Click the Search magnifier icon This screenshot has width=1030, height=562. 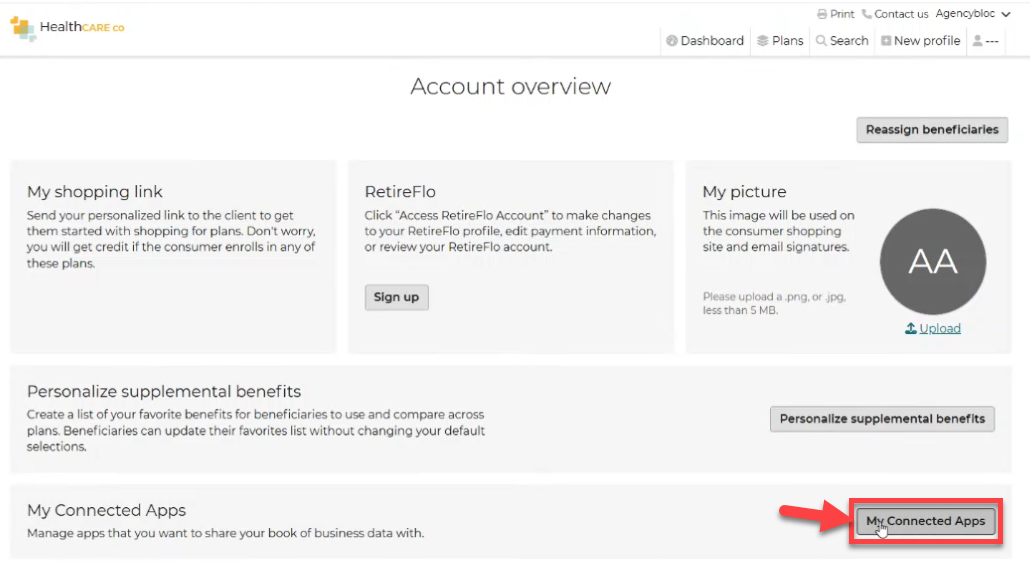coord(821,41)
